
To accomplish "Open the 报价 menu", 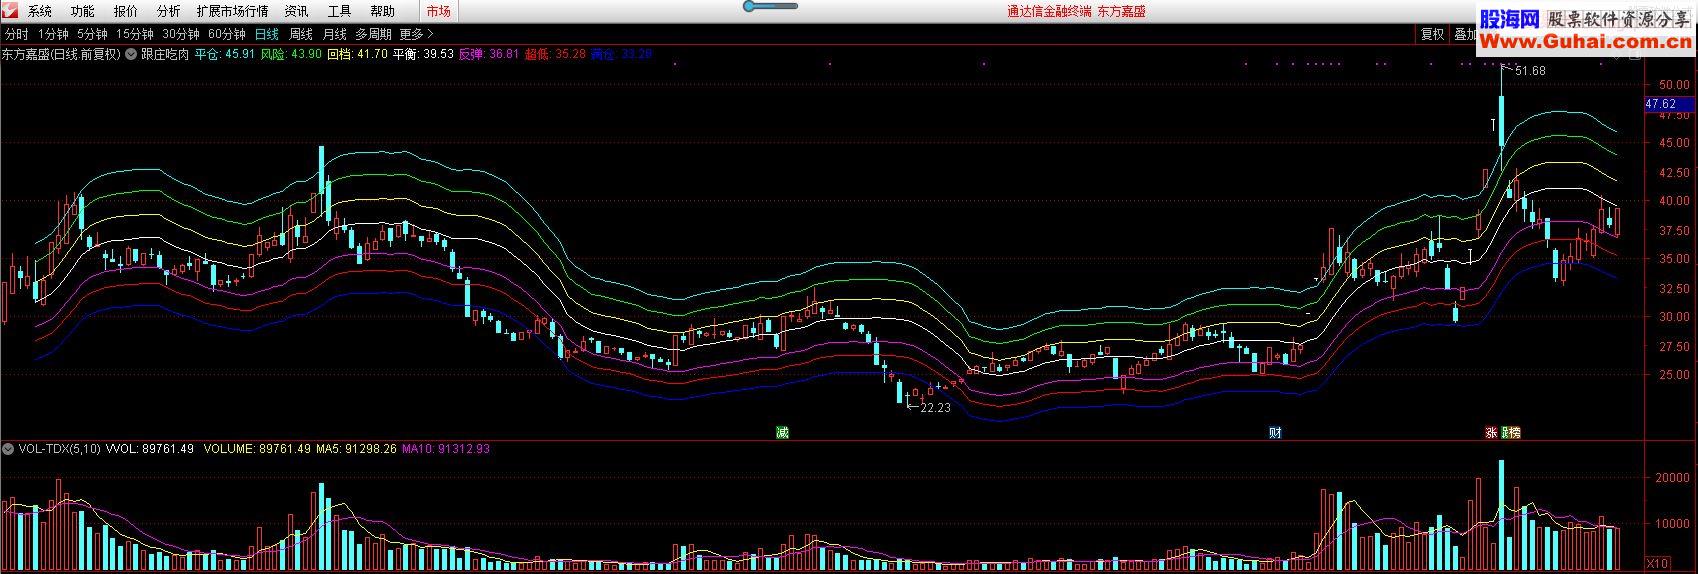I will point(126,12).
